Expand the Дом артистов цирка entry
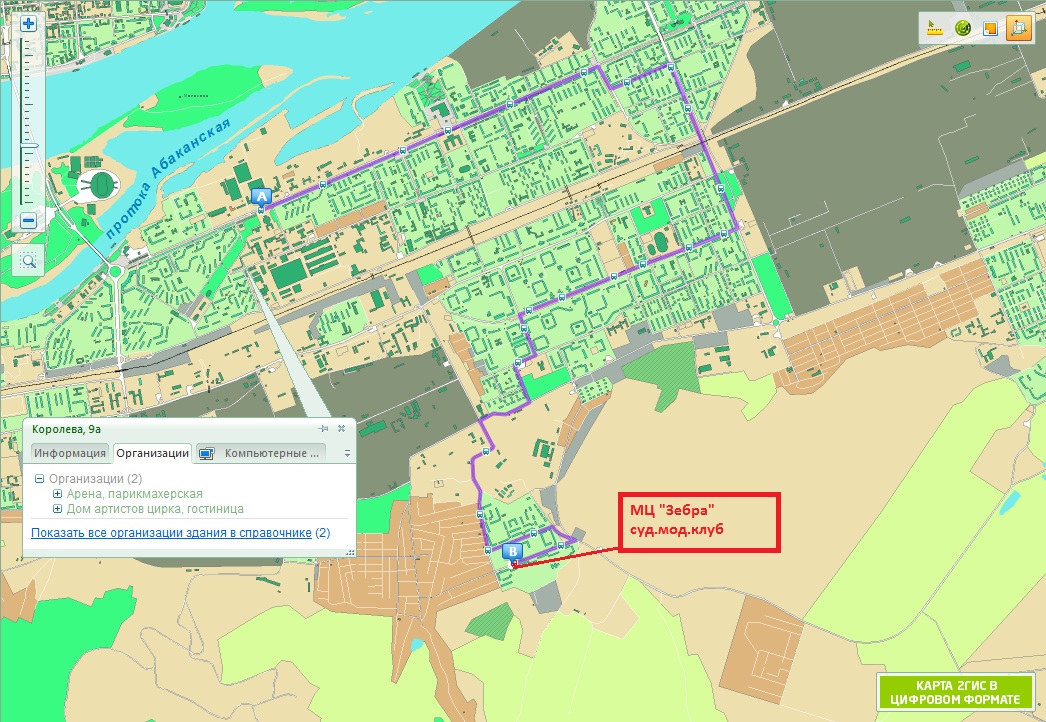Image resolution: width=1046 pixels, height=722 pixels. 57,508
